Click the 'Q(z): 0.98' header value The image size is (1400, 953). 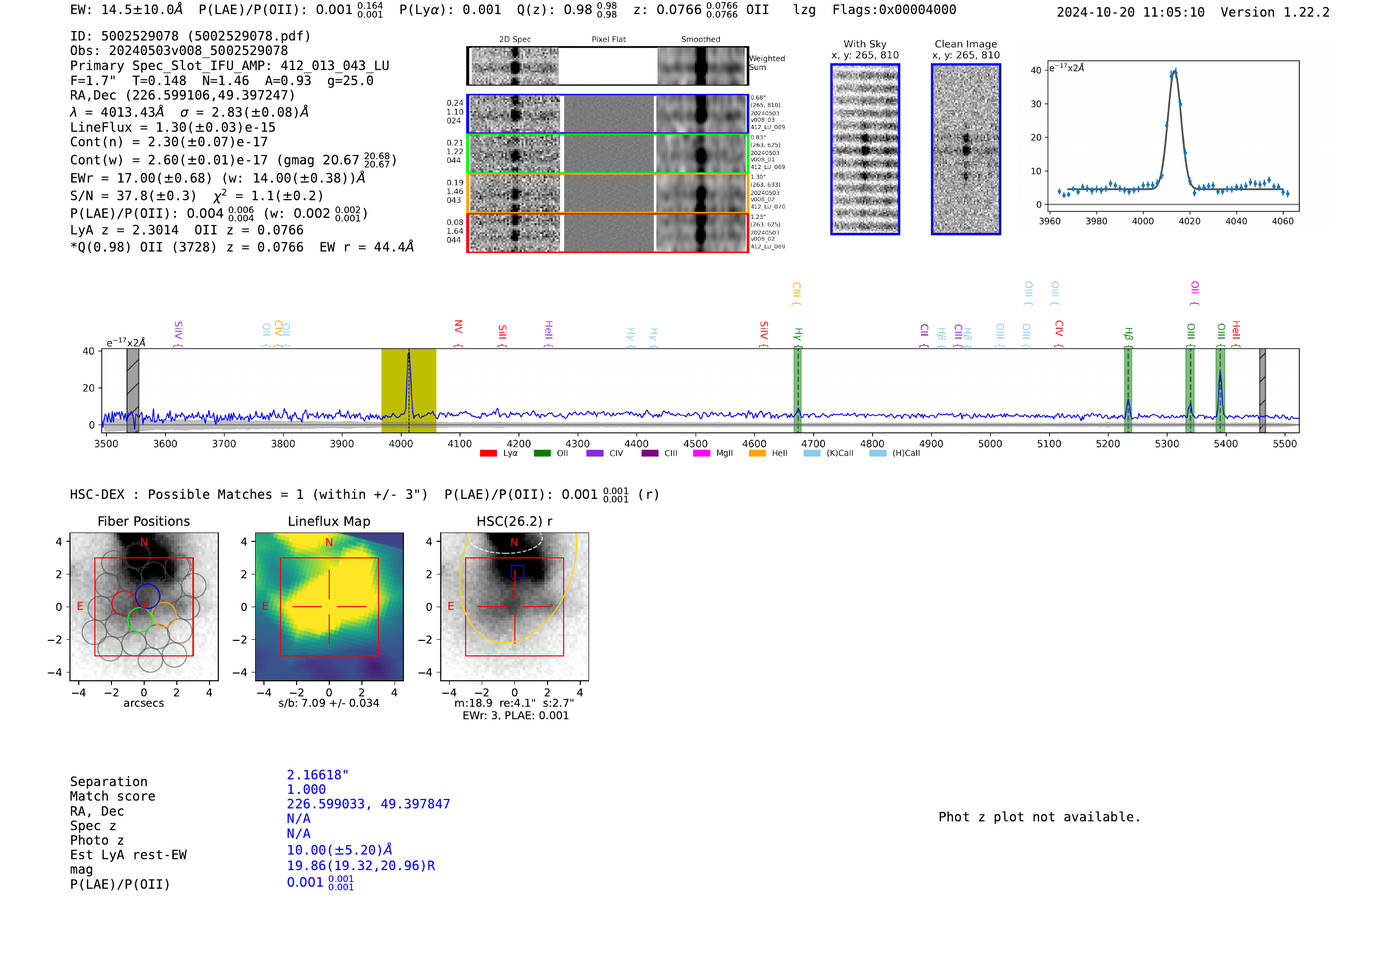coord(567,10)
